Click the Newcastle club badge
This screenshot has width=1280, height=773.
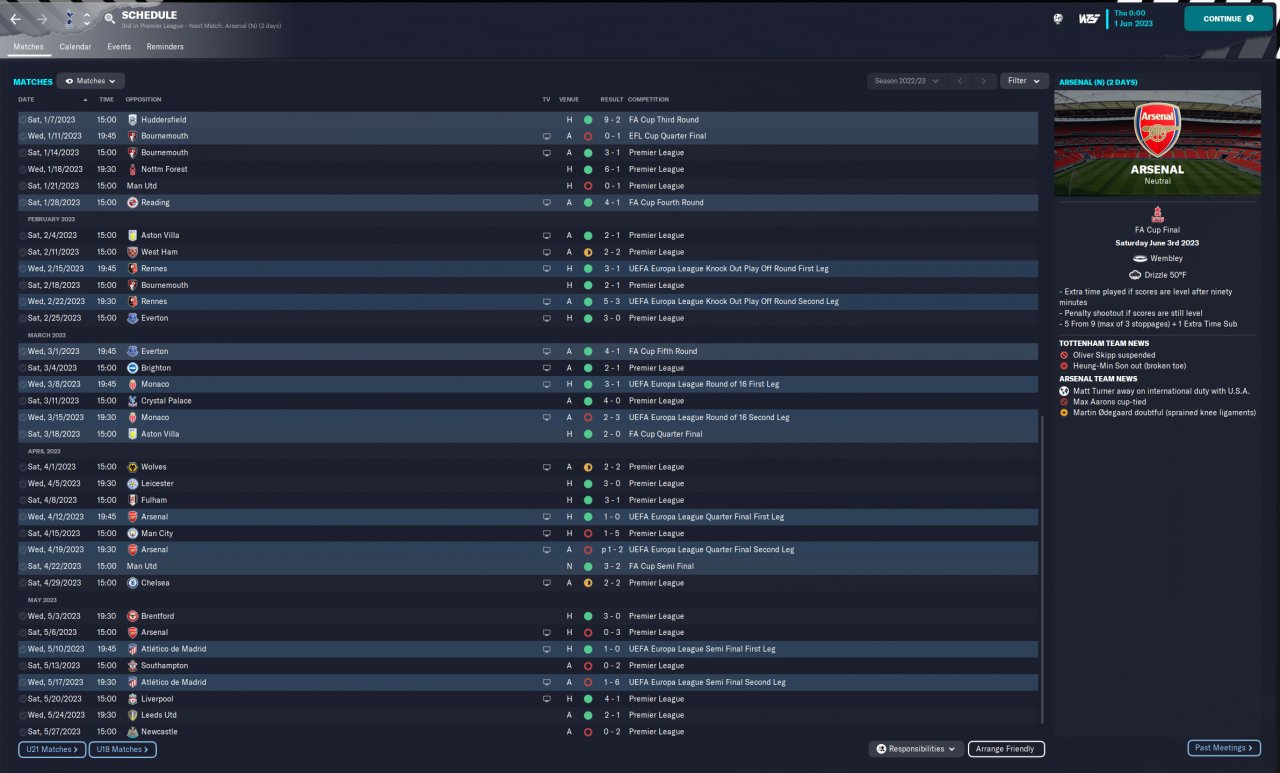132,732
